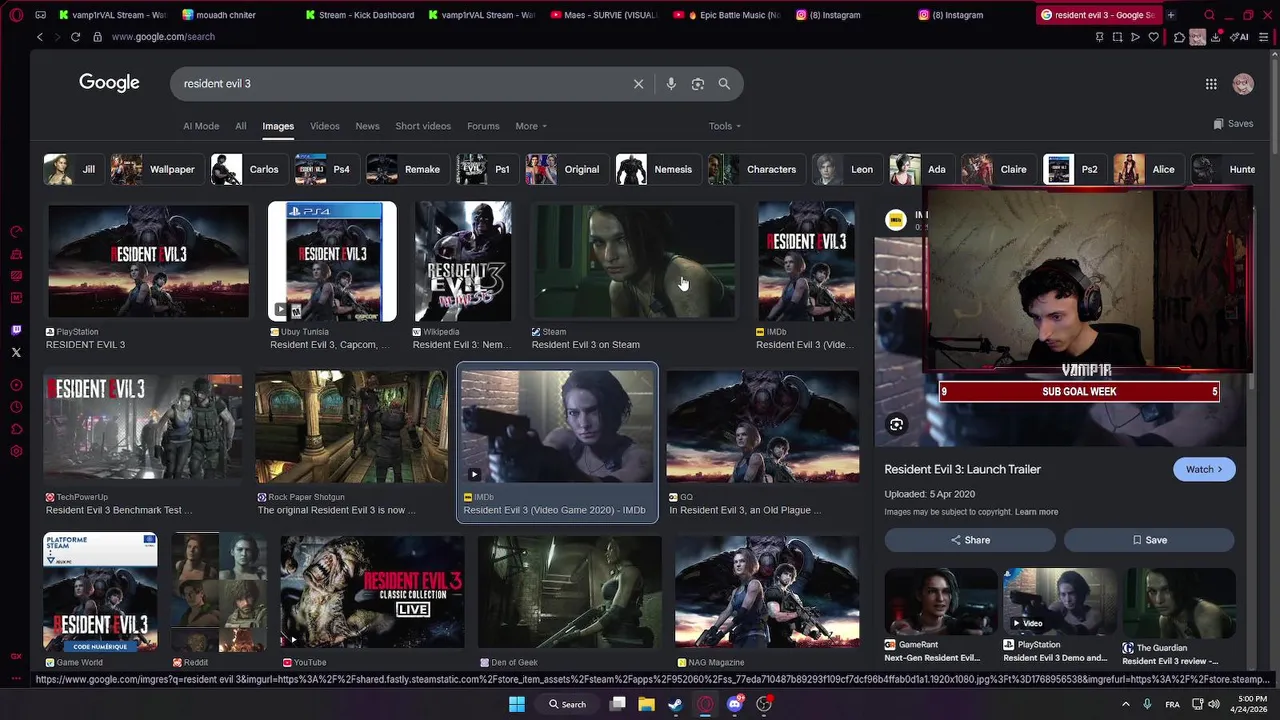The height and width of the screenshot is (720, 1280).
Task: Save the previewed image
Action: tap(1149, 540)
